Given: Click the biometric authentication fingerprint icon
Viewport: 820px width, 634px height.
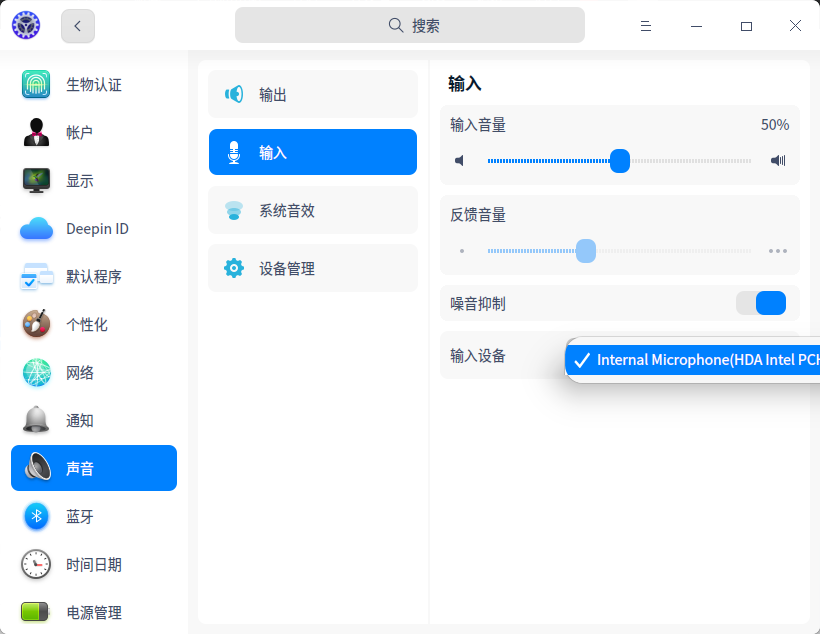Looking at the screenshot, I should point(36,85).
